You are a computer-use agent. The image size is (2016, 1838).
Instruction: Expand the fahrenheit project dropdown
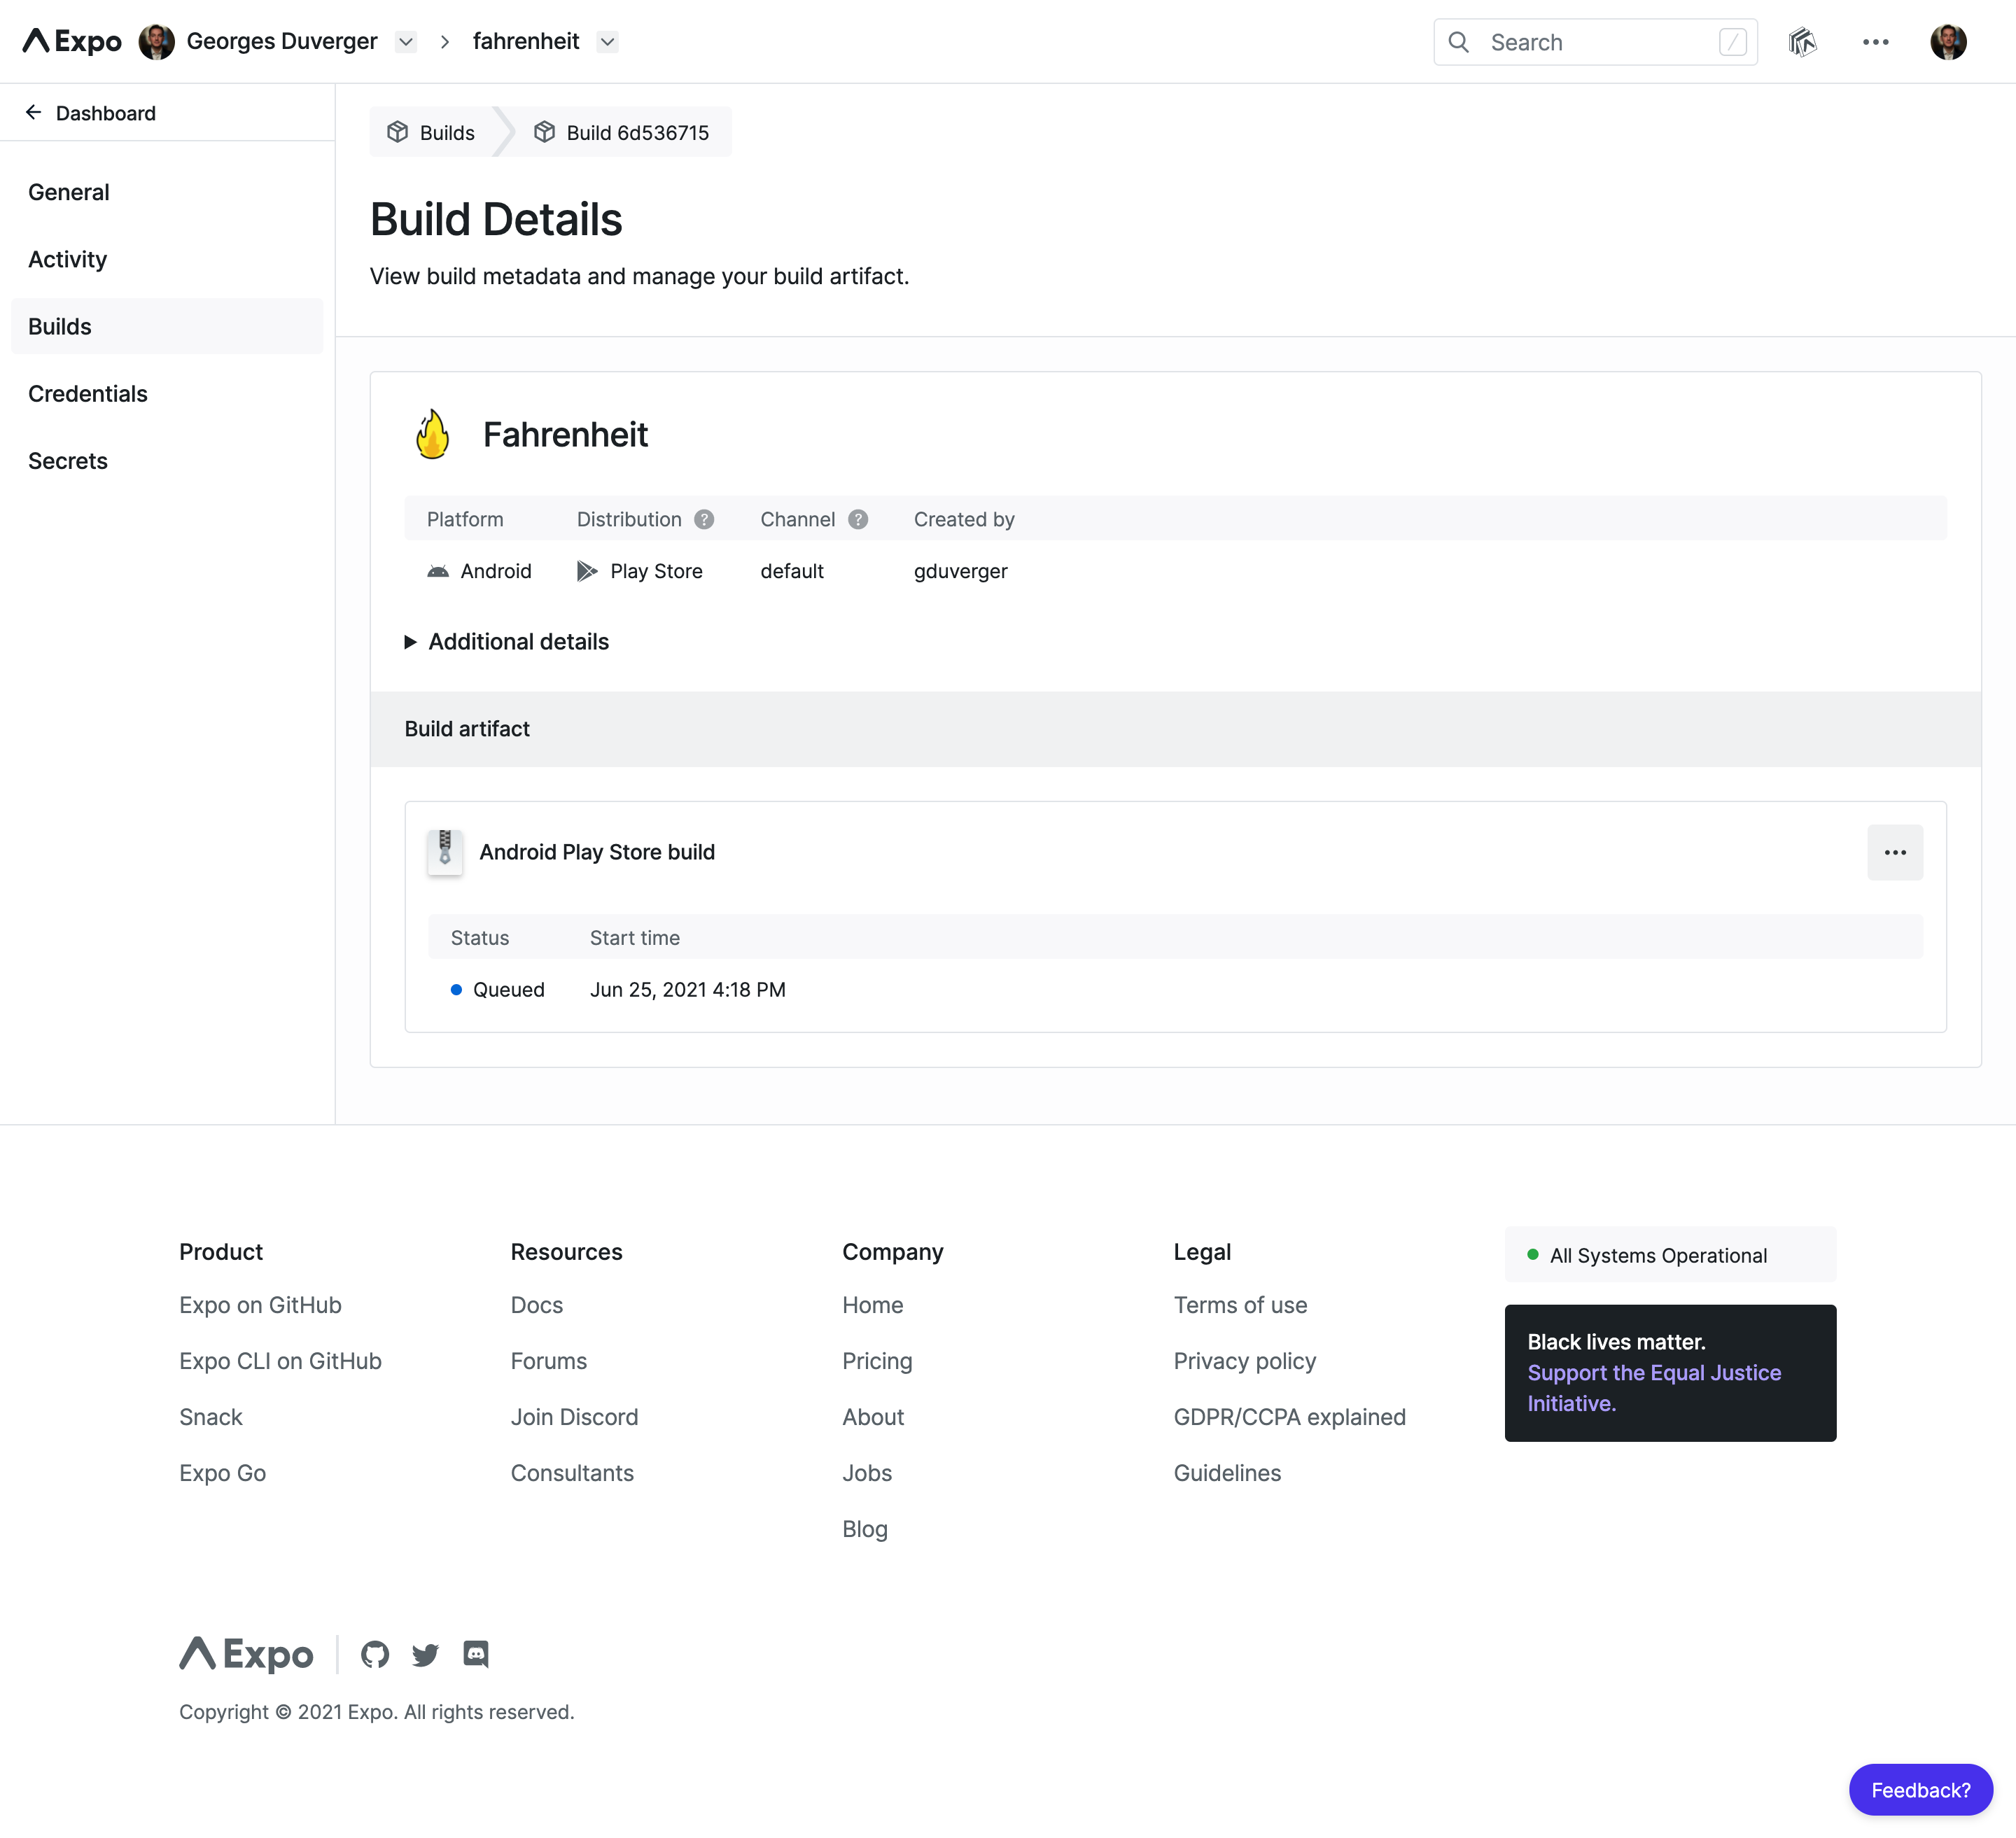click(x=607, y=42)
